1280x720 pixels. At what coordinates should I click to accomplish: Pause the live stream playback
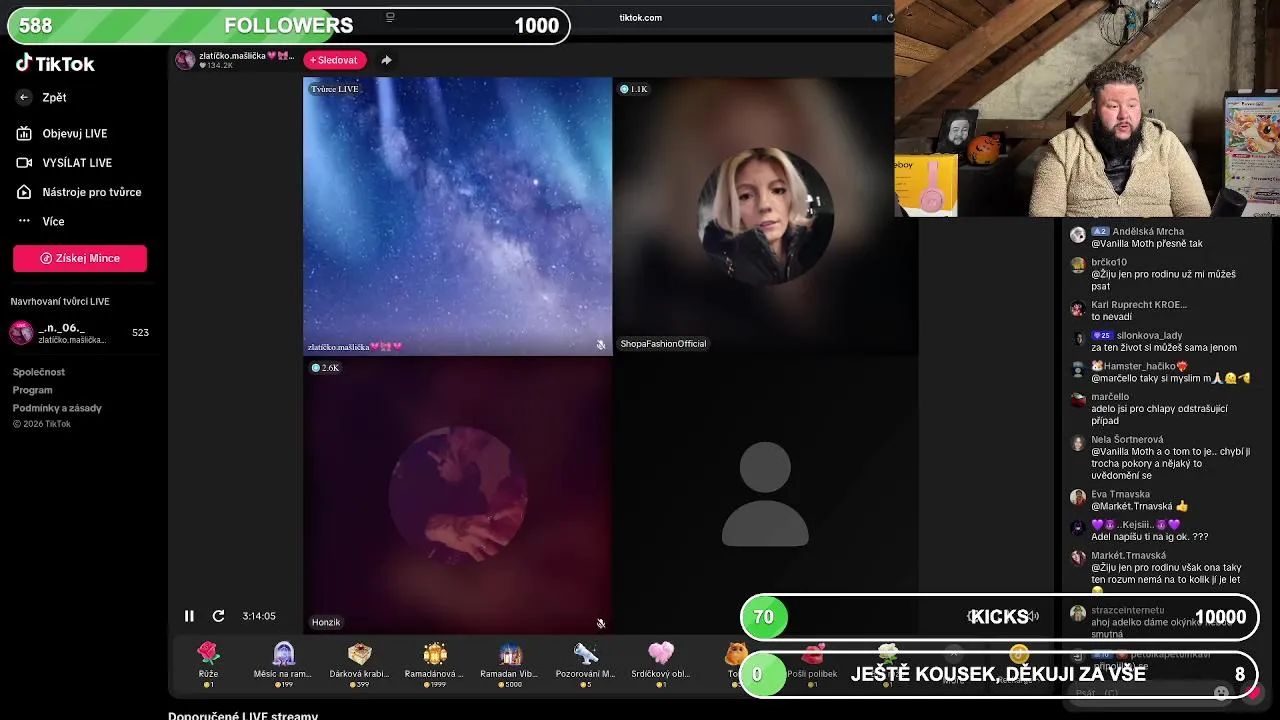click(x=189, y=616)
